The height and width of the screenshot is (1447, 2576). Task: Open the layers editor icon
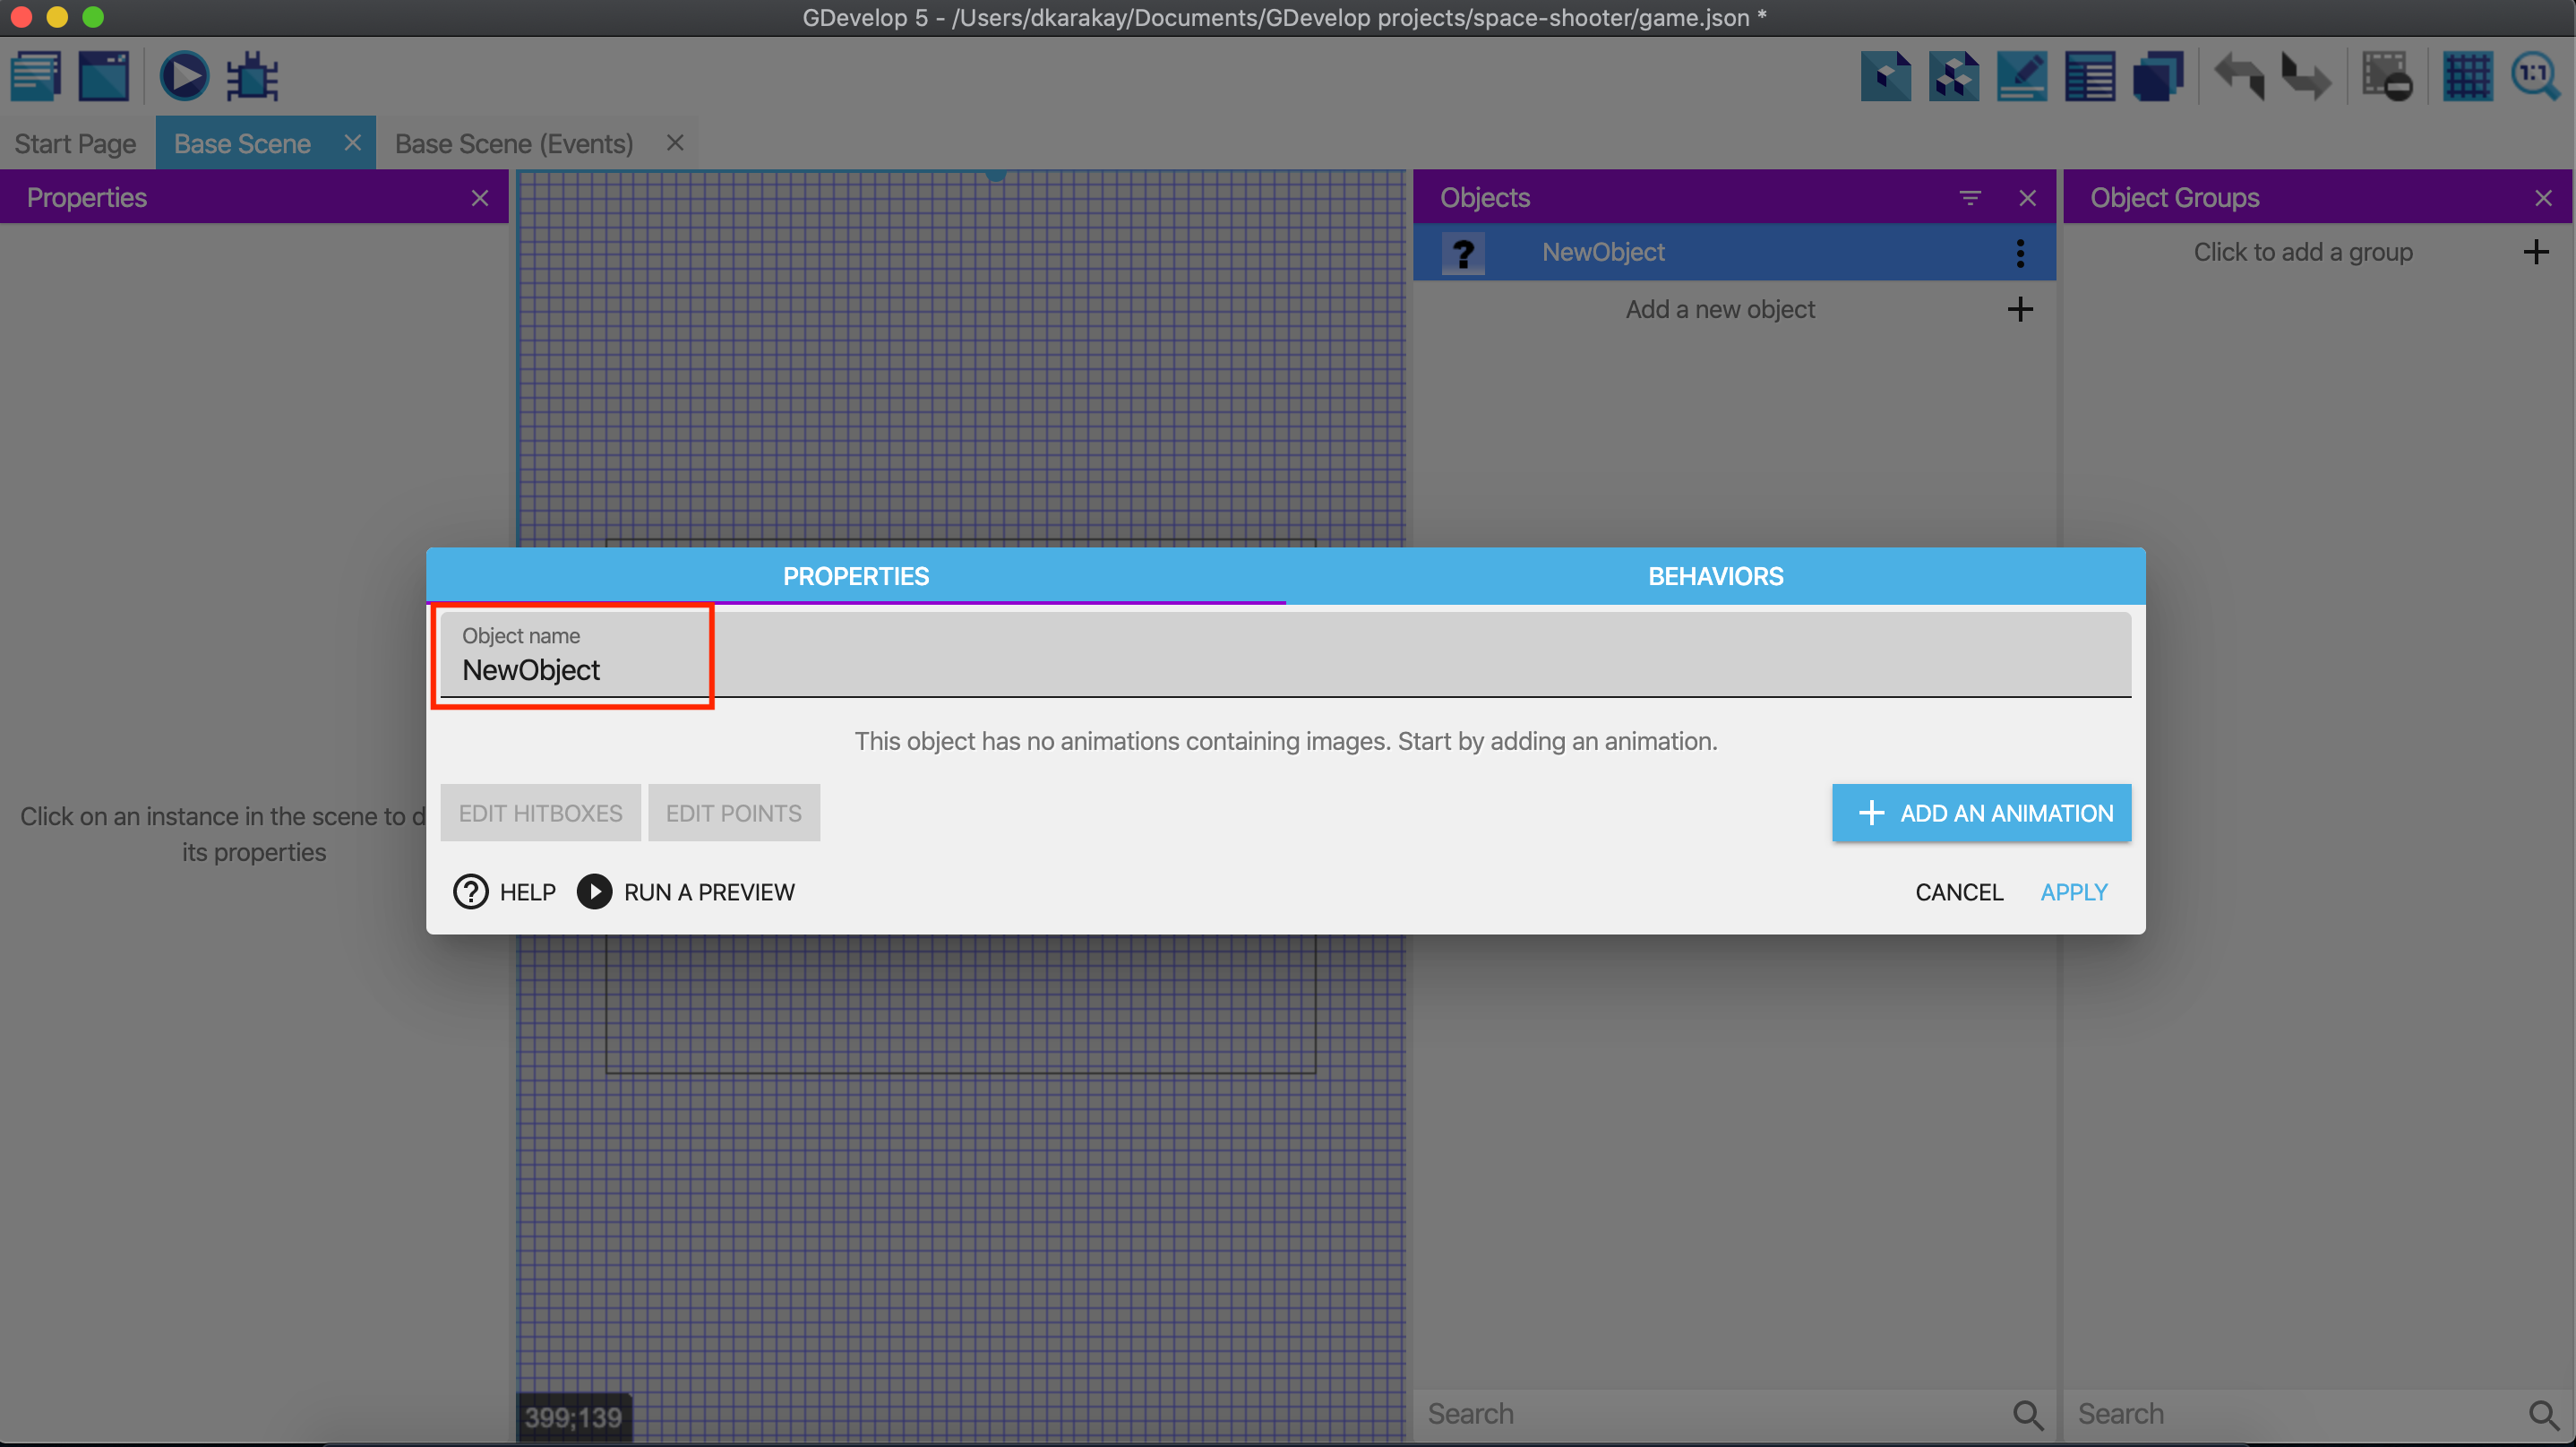coord(2158,76)
